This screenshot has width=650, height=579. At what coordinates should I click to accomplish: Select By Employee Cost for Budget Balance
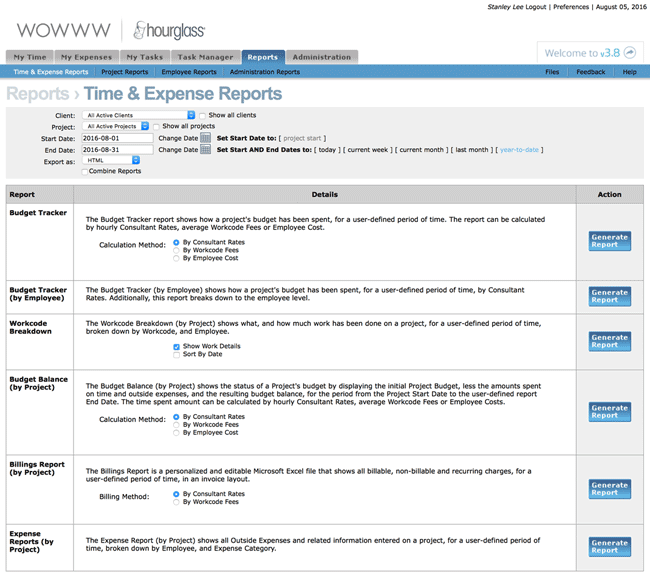click(x=176, y=433)
